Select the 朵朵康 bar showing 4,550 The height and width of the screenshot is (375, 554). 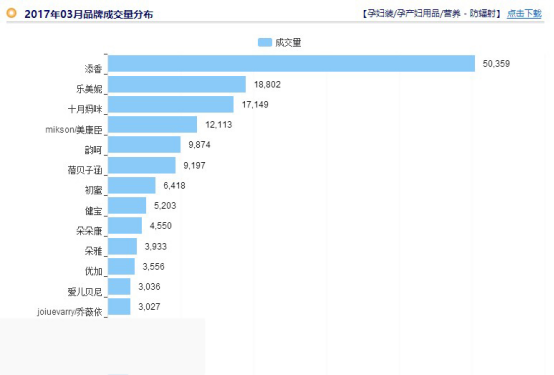click(125, 226)
